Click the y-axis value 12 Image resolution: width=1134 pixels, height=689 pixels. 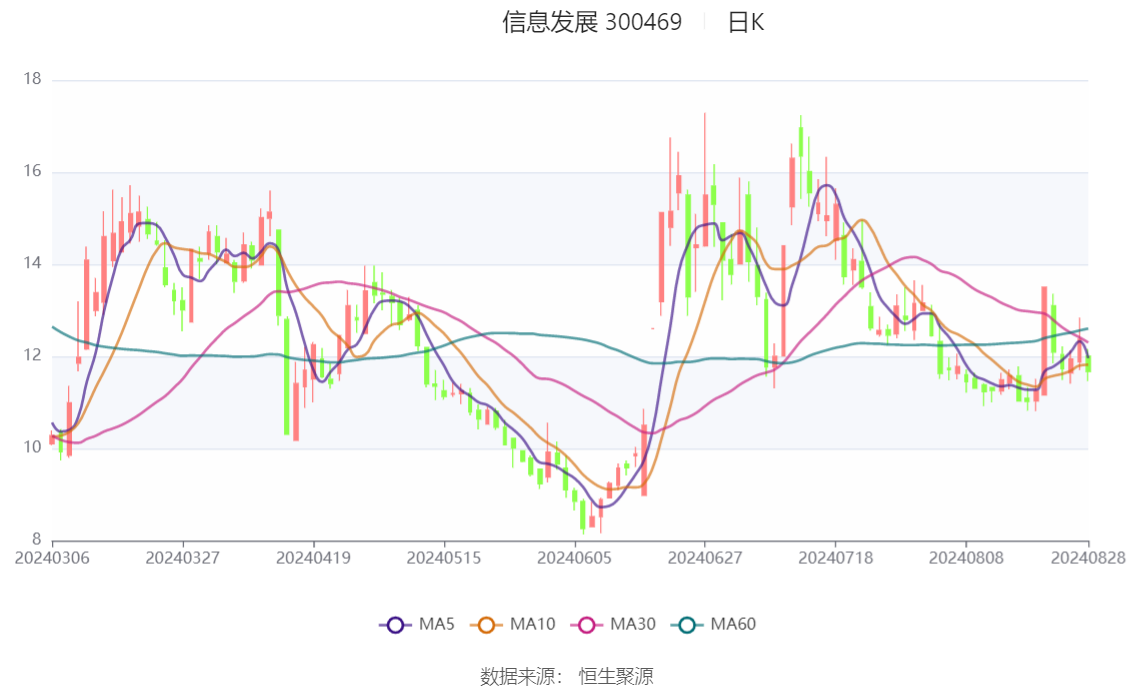point(33,355)
